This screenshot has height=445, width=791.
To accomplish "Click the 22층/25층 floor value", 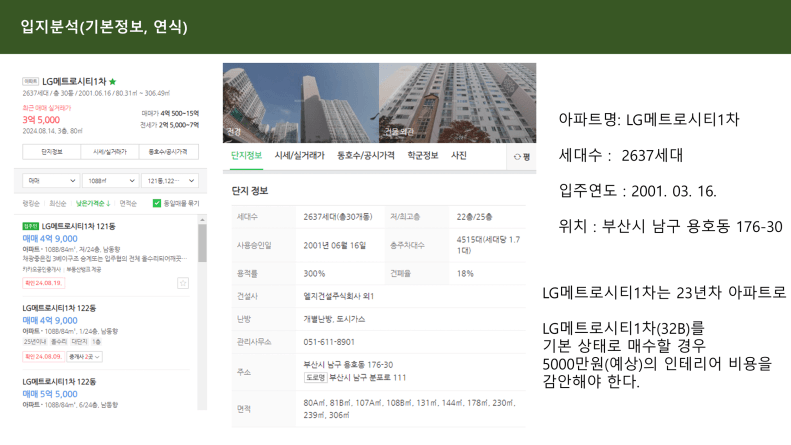I will pyautogui.click(x=474, y=217).
